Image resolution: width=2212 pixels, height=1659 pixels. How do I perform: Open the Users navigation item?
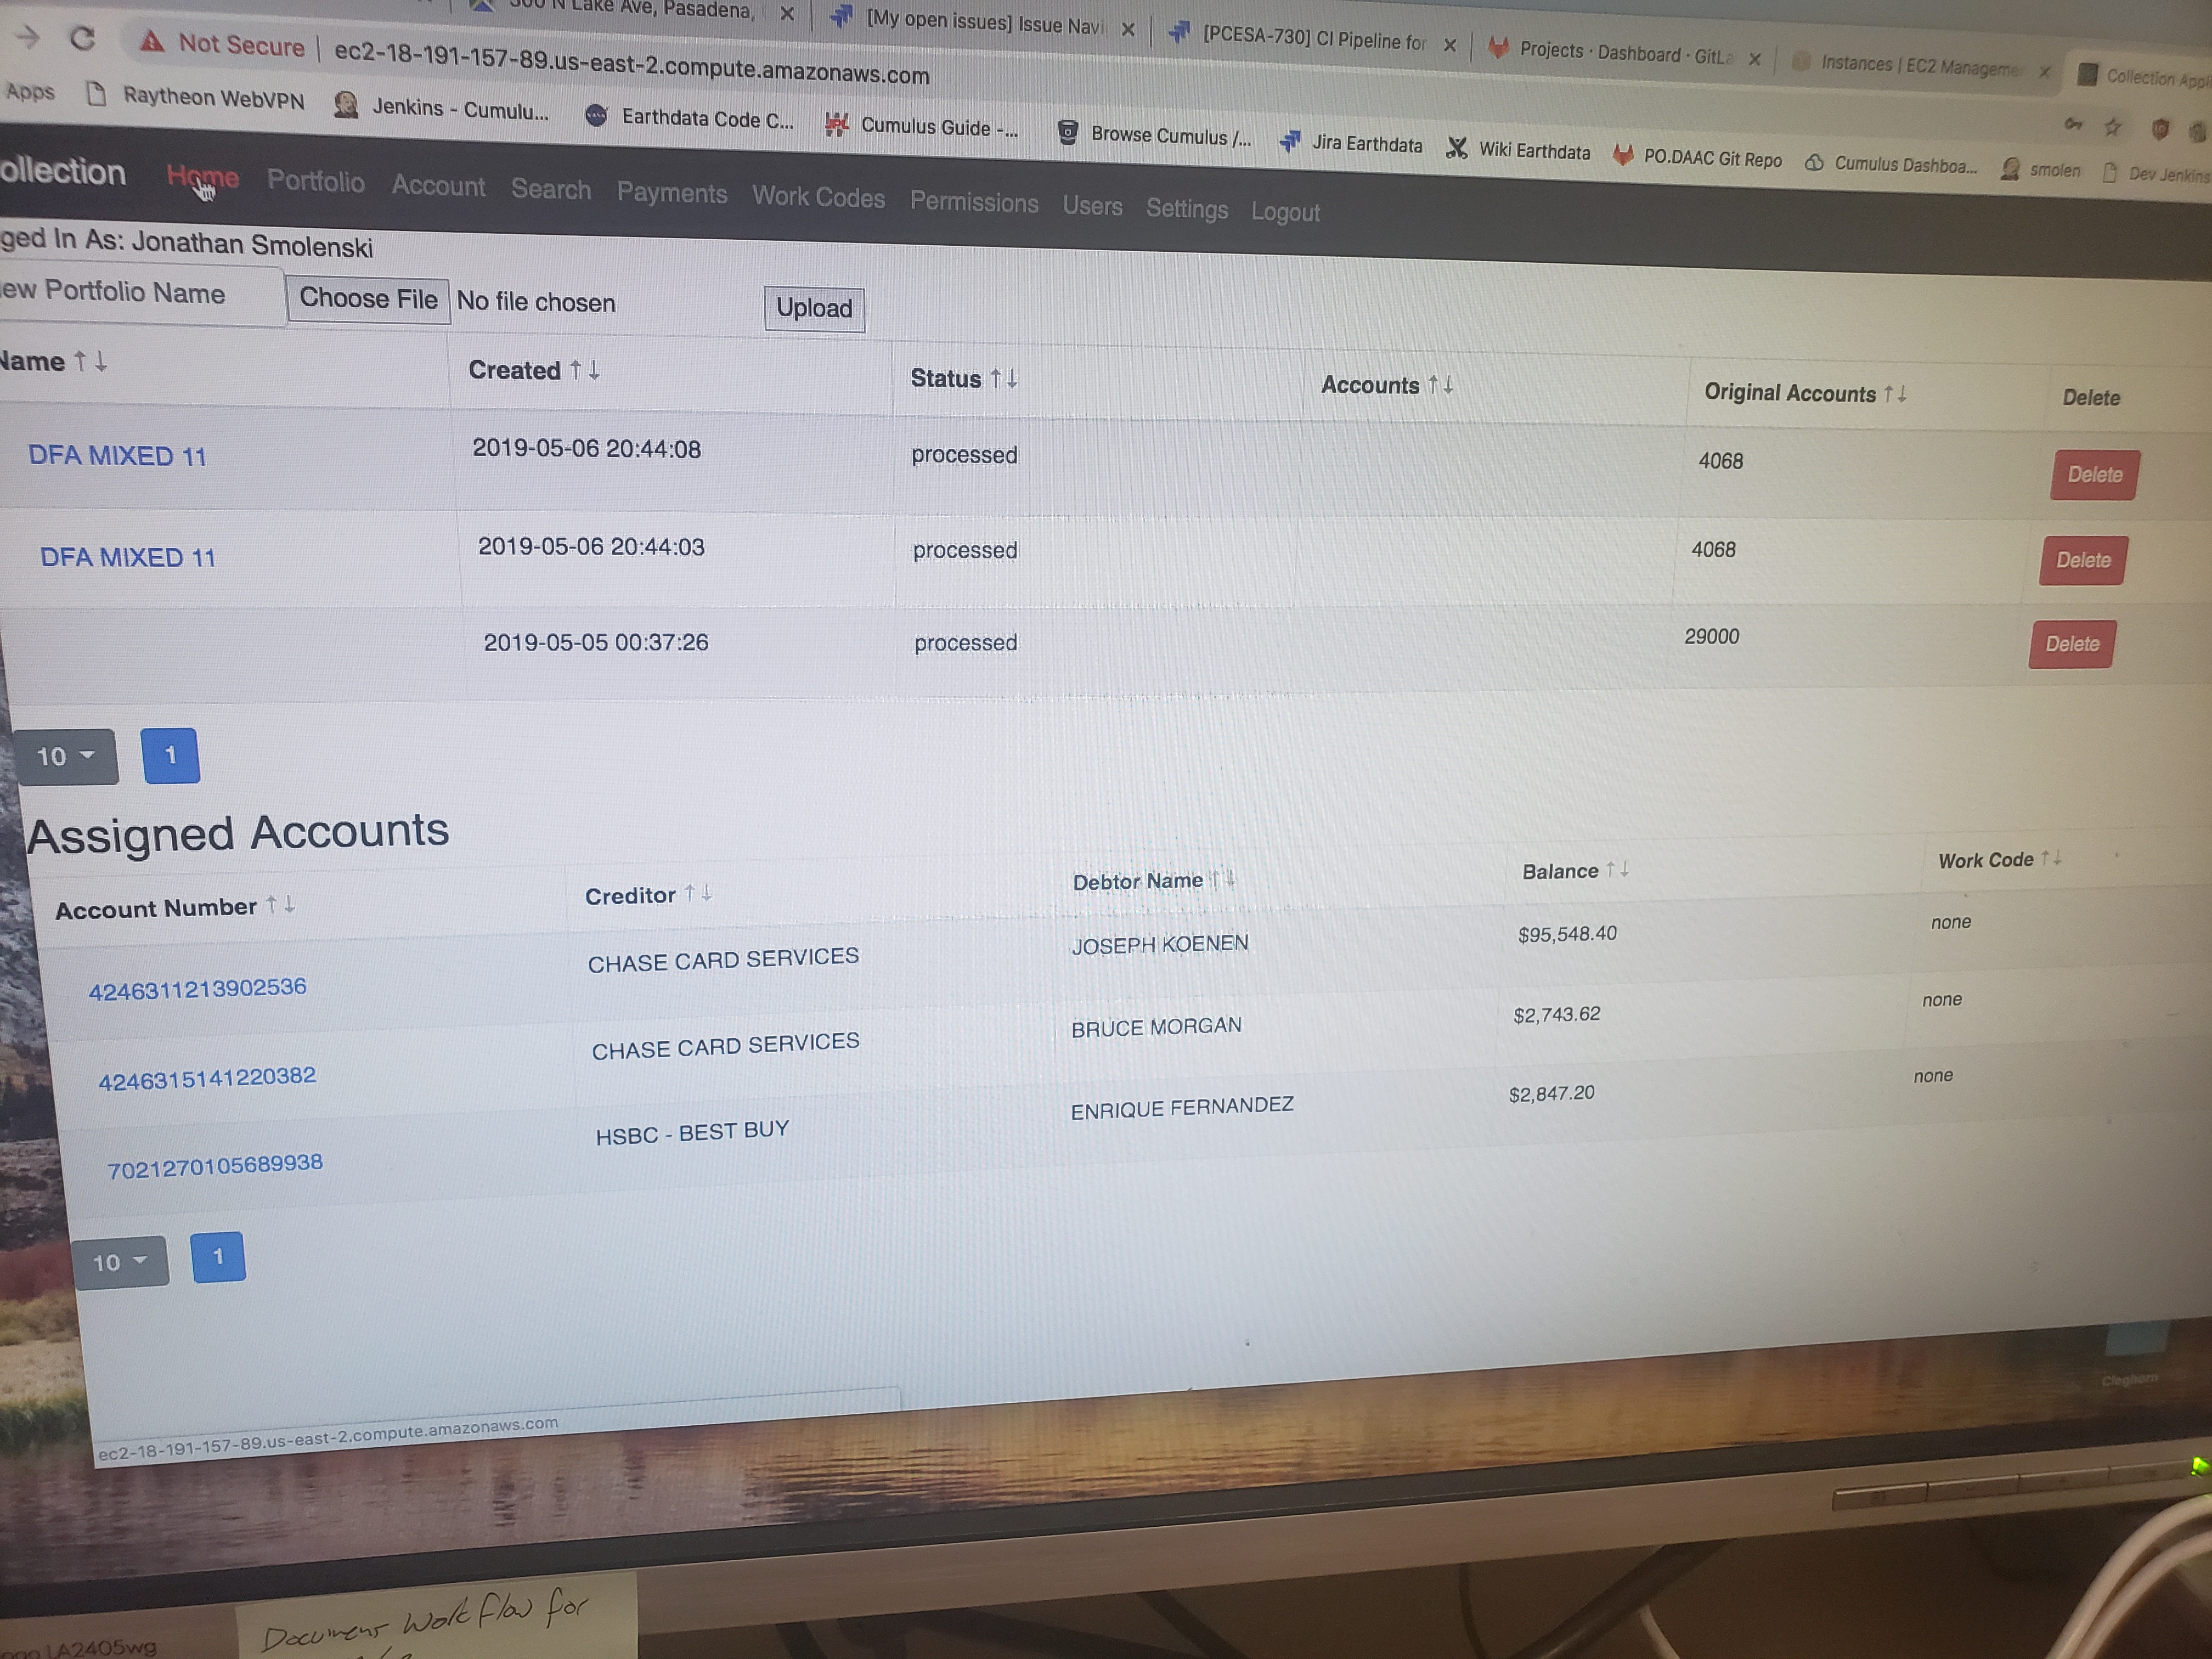1092,206
